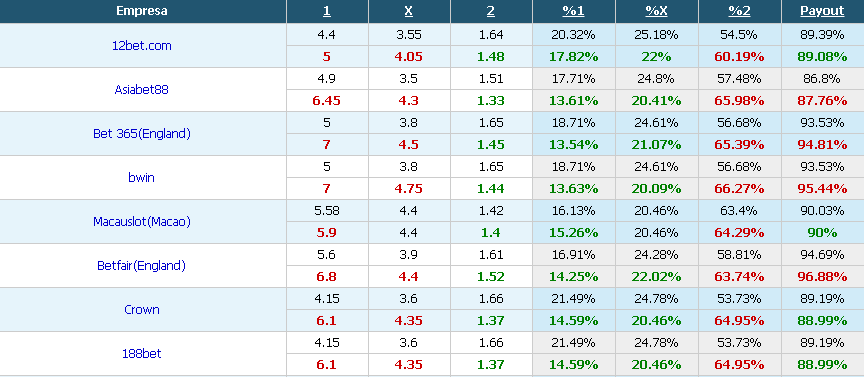864x377 pixels.
Task: Open the 12bet.com company link
Action: (x=142, y=46)
